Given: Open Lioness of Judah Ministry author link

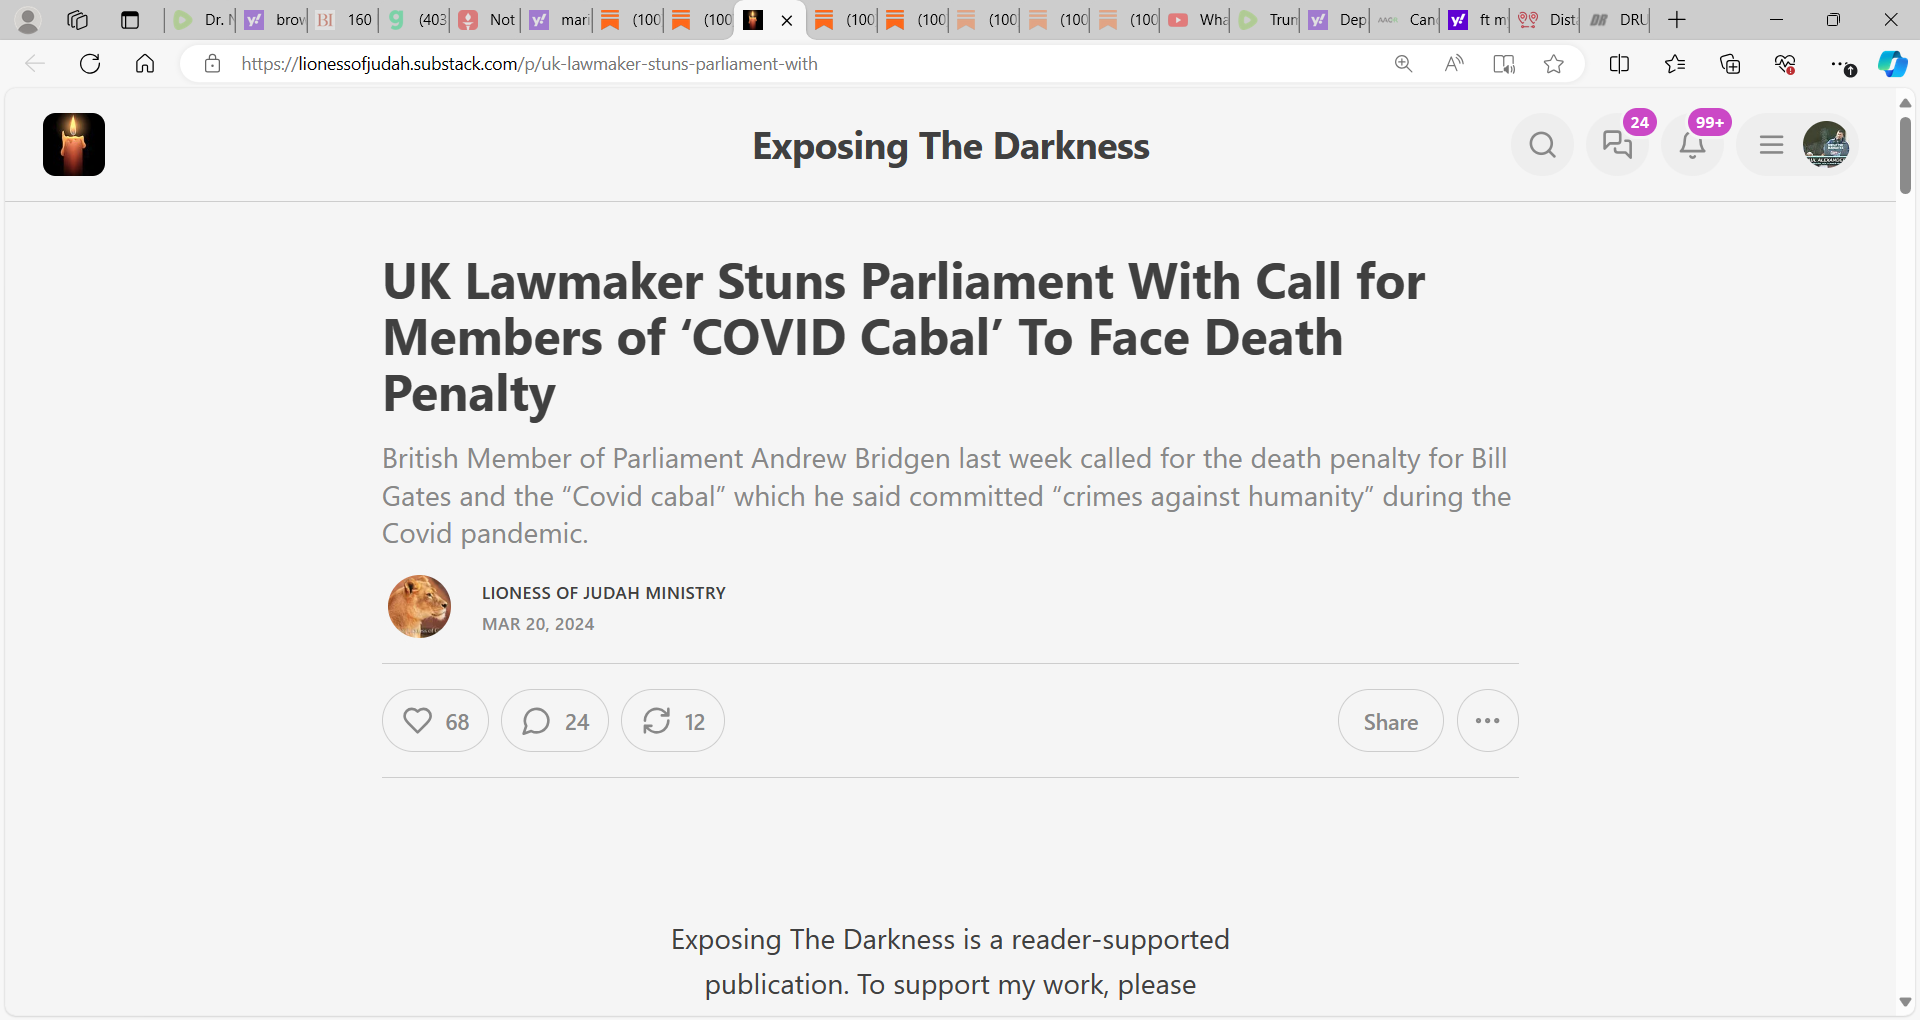Looking at the screenshot, I should 604,593.
